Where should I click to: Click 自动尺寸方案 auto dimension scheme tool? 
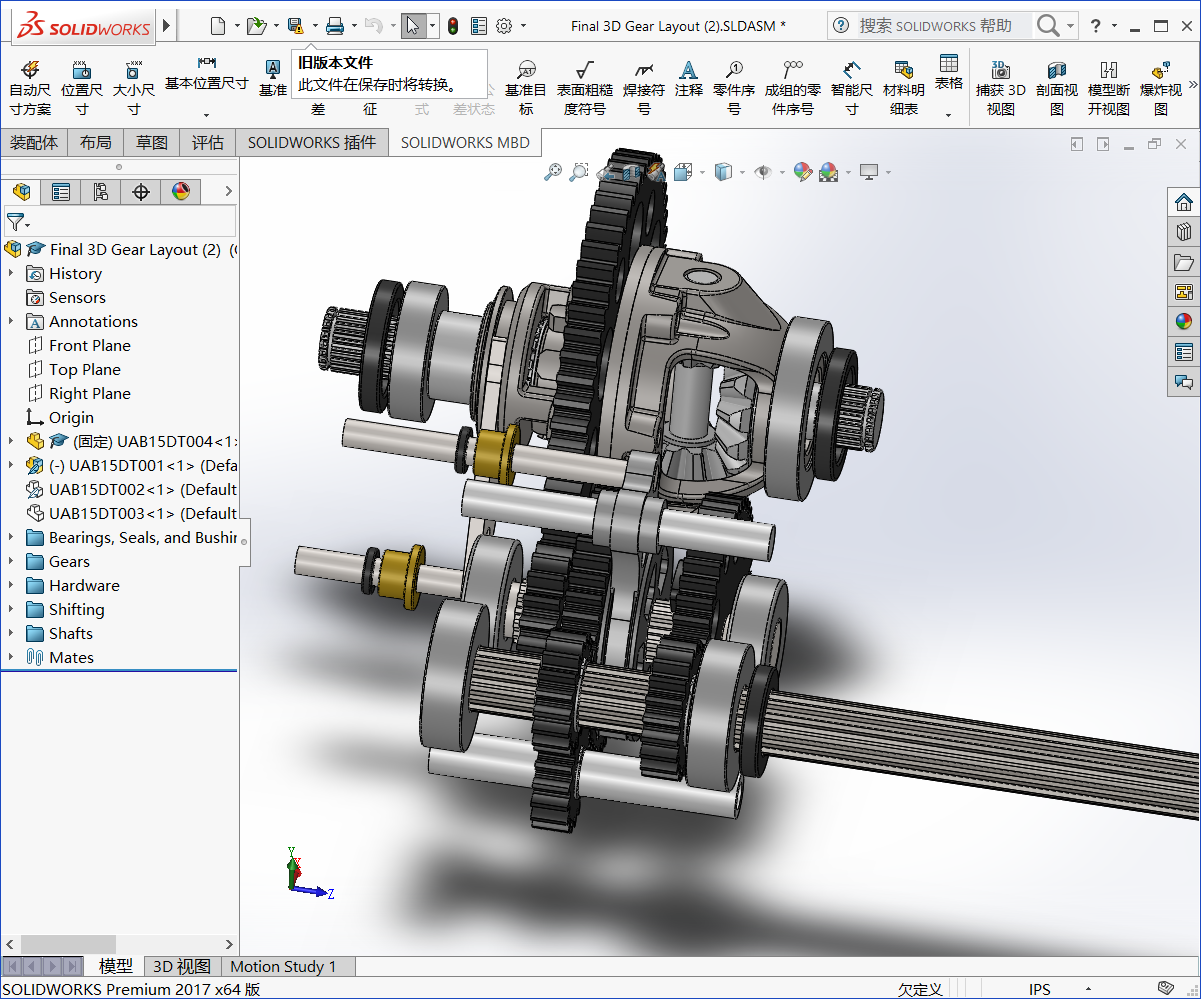(29, 88)
